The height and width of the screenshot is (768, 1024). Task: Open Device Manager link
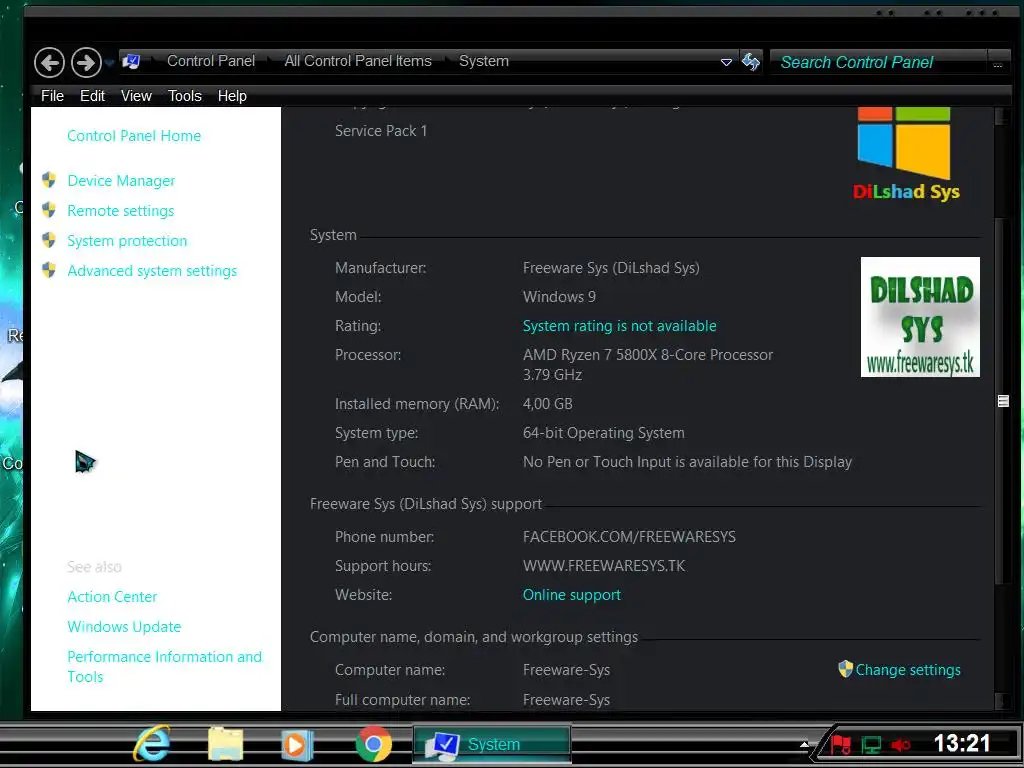click(121, 181)
